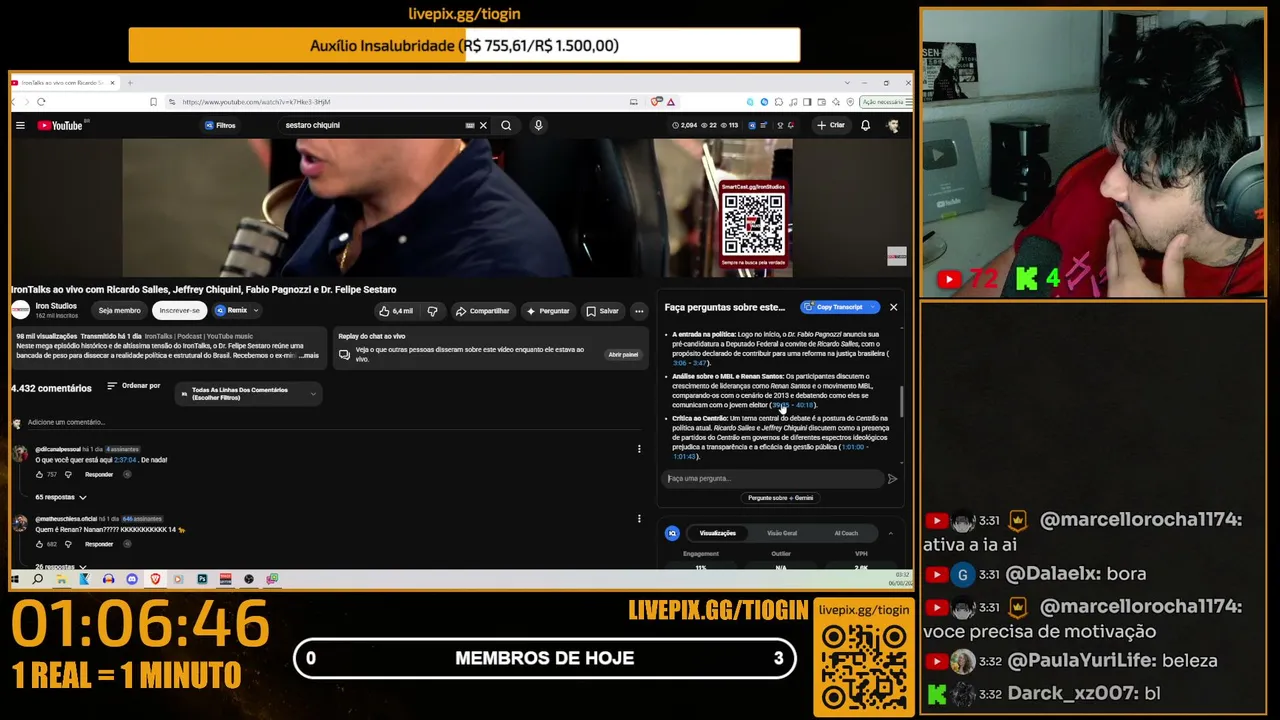Go to the YouTube home logo

coord(61,125)
